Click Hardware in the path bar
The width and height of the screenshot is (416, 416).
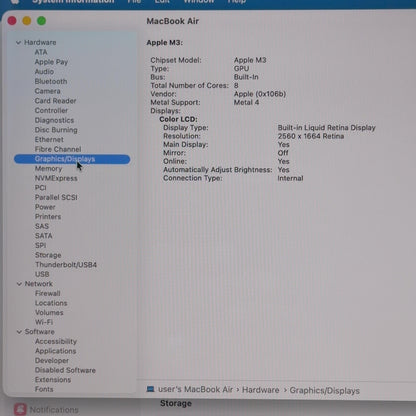pos(261,390)
